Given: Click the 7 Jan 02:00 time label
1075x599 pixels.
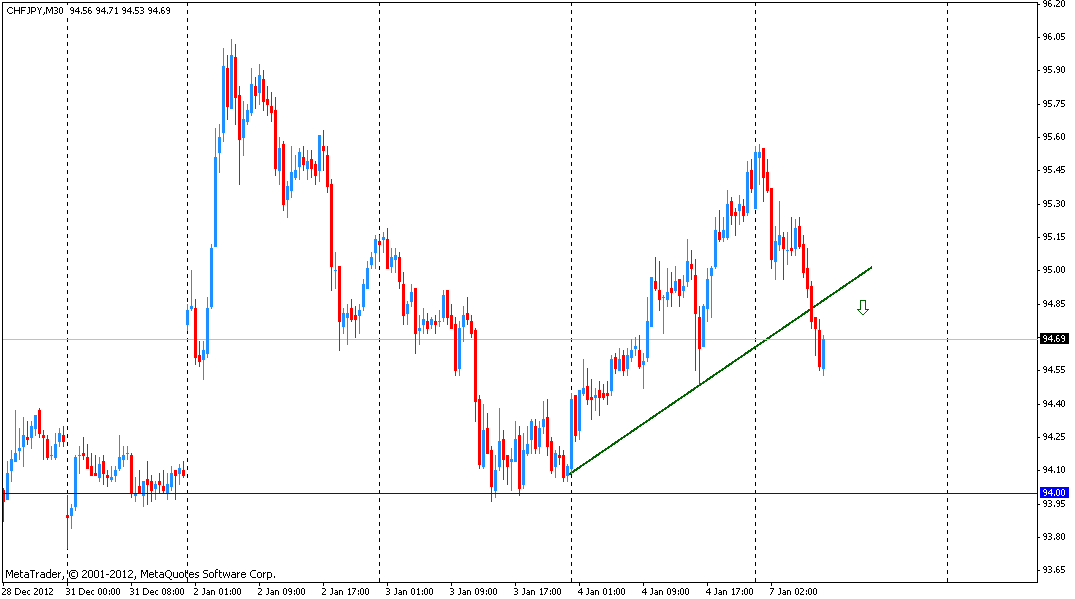Looking at the screenshot, I should pyautogui.click(x=793, y=591).
